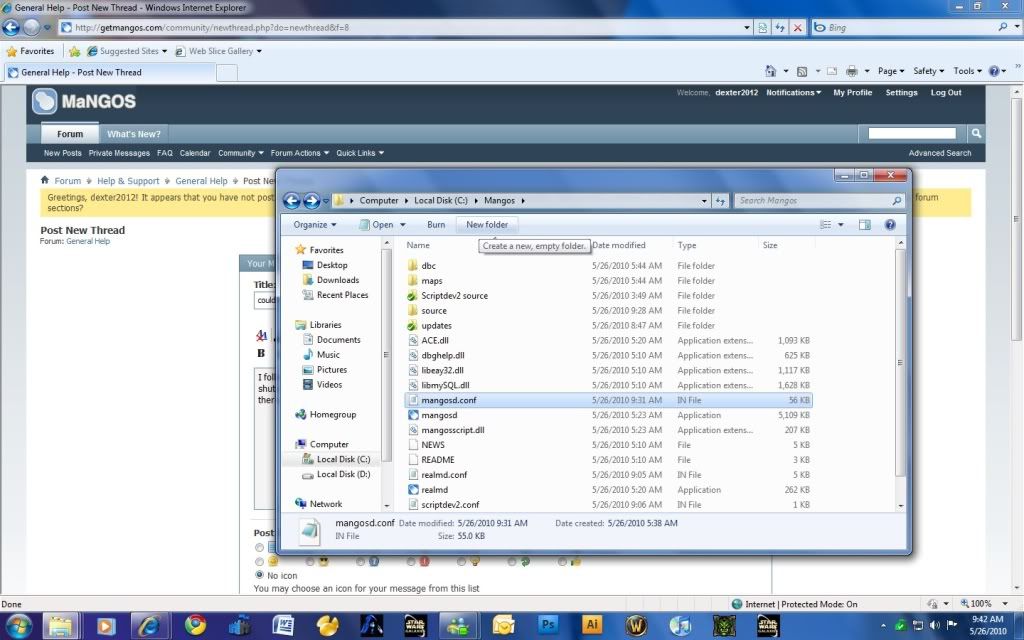1024x640 pixels.
Task: Click the Refresh icon beside the address bar
Action: 780,27
